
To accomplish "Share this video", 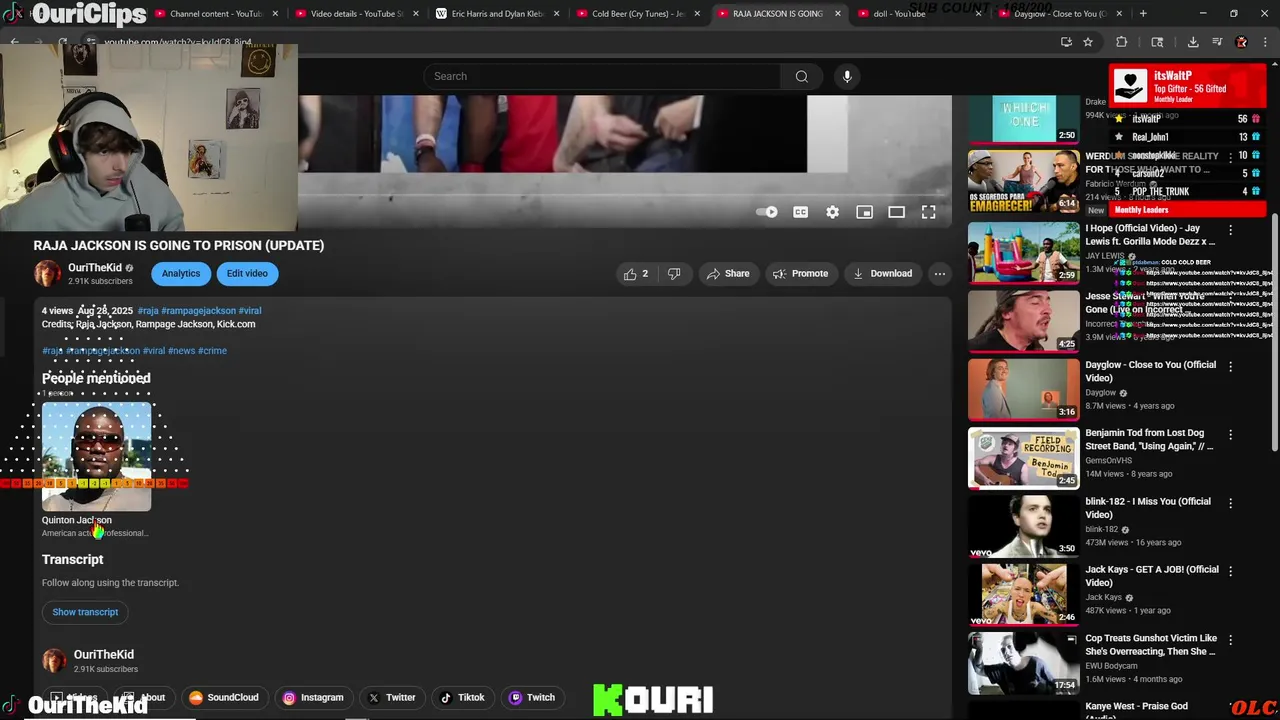I will pyautogui.click(x=728, y=273).
